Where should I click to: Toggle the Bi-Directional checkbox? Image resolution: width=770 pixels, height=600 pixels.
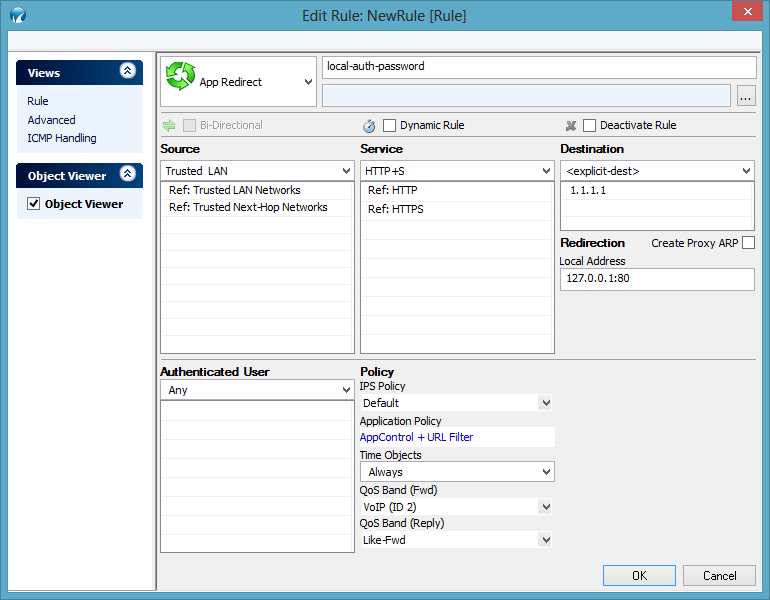pyautogui.click(x=189, y=125)
